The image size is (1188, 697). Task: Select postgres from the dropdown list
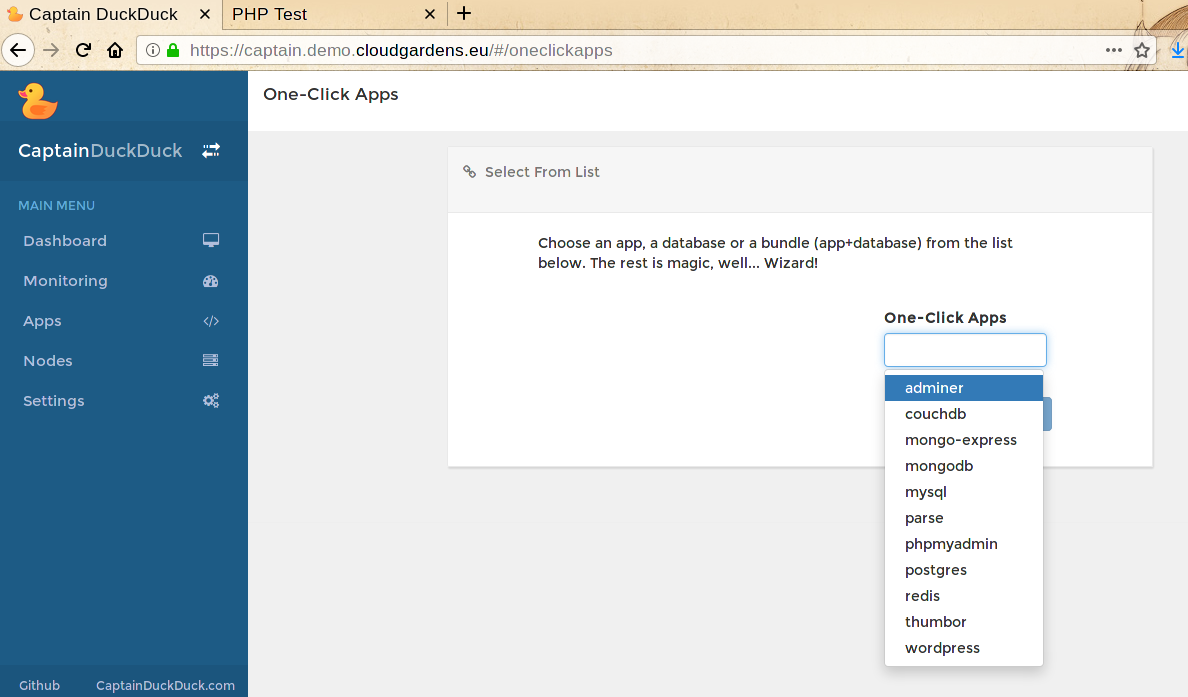(964, 570)
